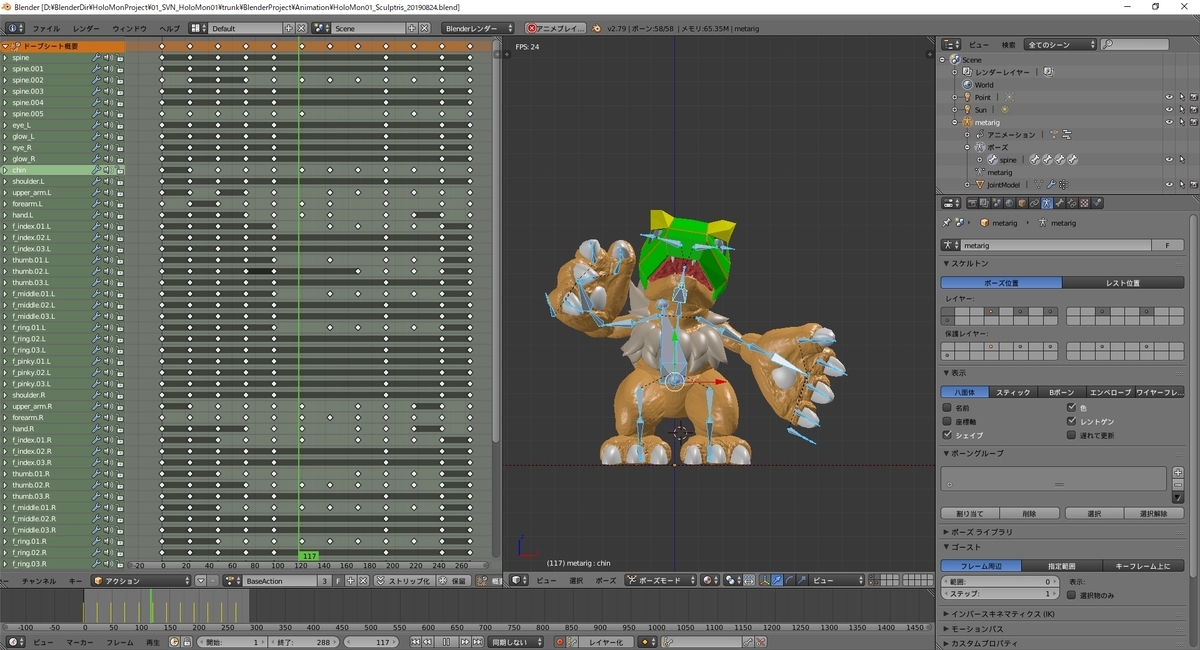This screenshot has width=1200, height=650.
Task: Toggle visibility of metarig in outliner
Action: pos(1169,122)
